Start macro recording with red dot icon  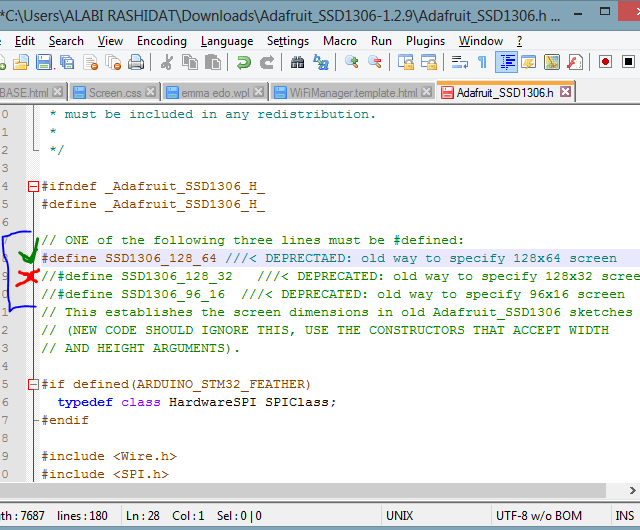606,62
